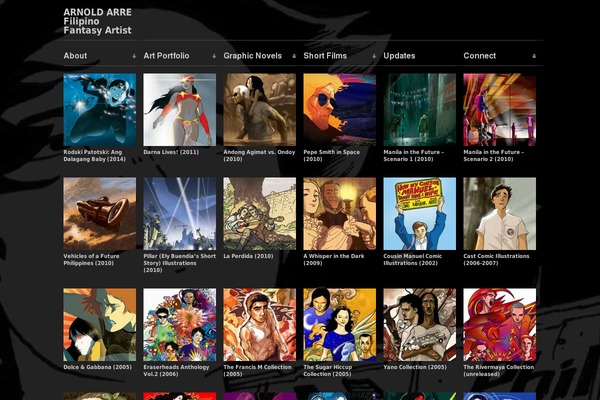The image size is (600, 400).
Task: Open the Rivermaya Collection thumbnail image
Action: [499, 325]
